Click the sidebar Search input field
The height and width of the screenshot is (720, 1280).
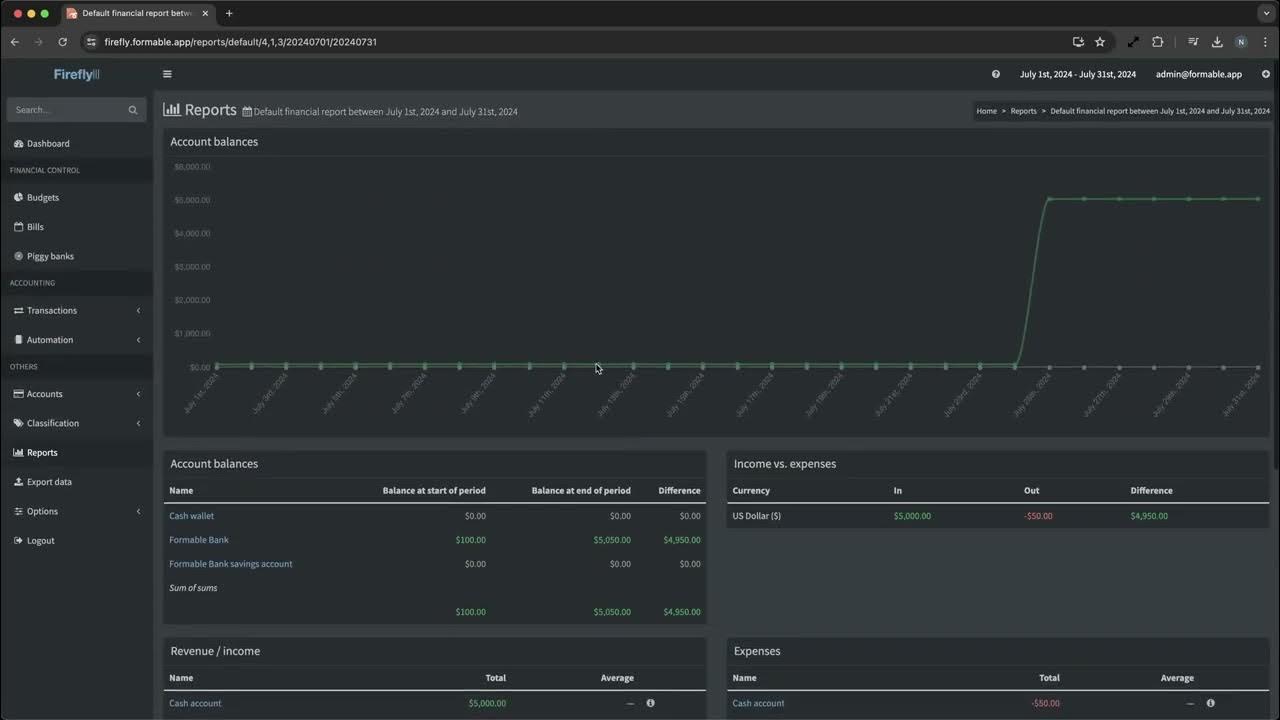pos(68,110)
